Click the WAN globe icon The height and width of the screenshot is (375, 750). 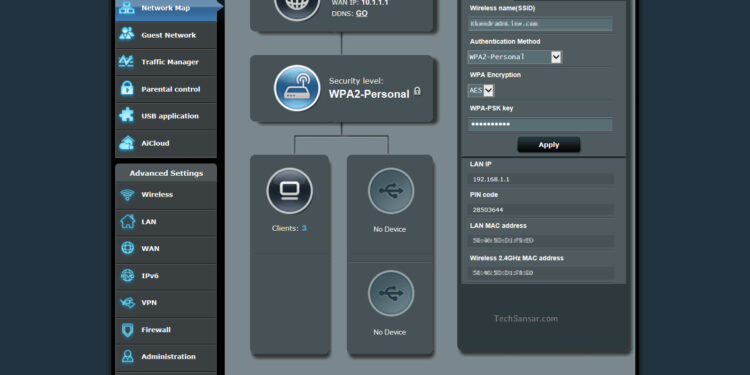[x=127, y=248]
